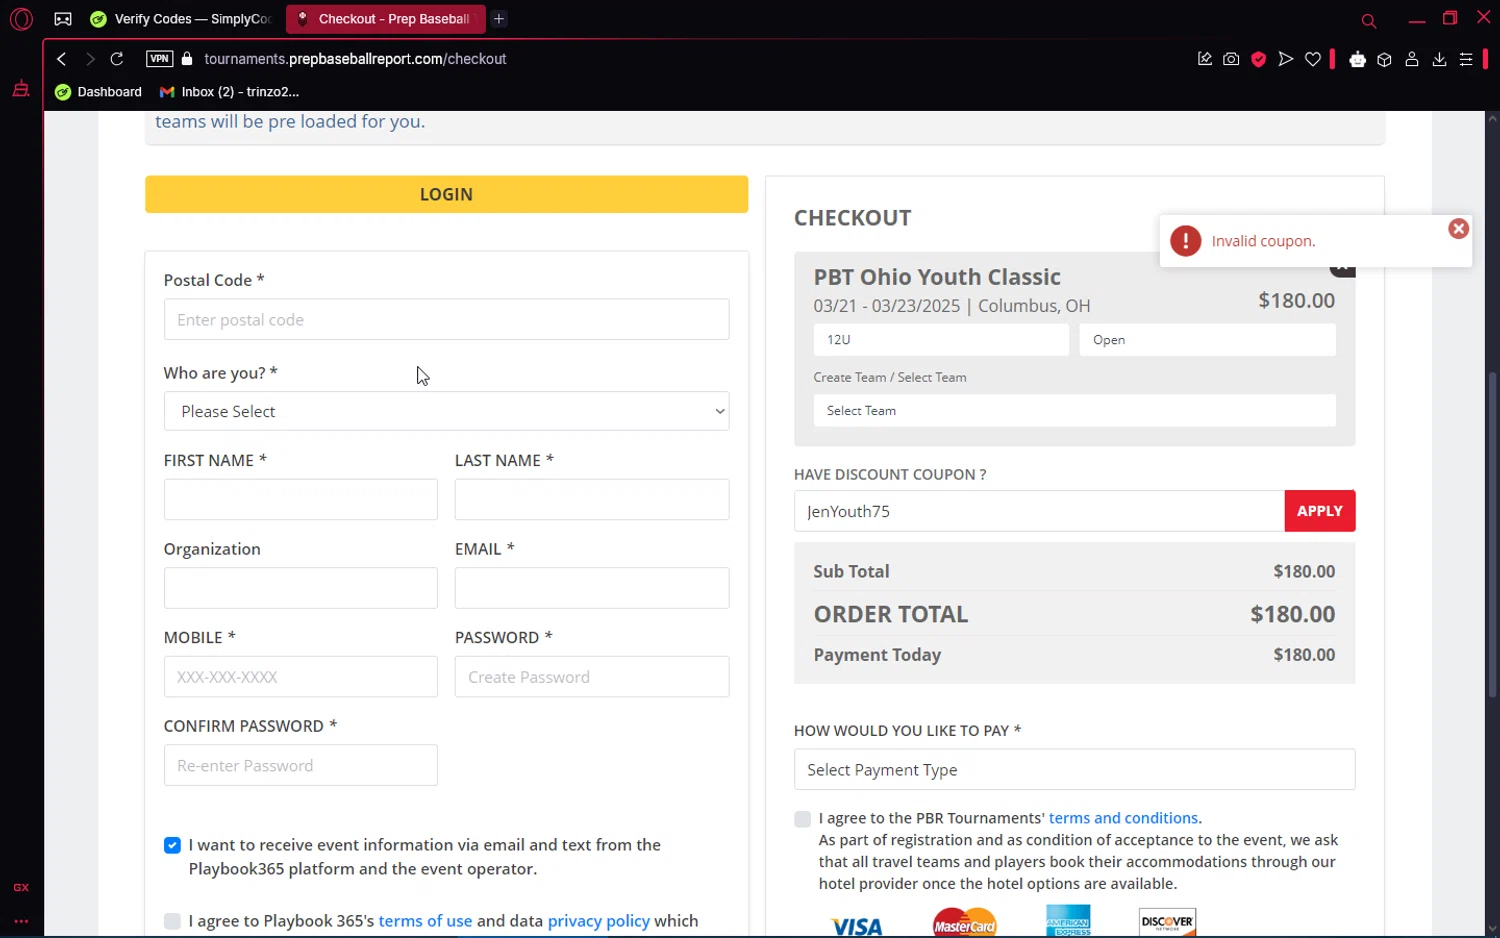Open the 12U age division dropdown
The image size is (1500, 938).
941,340
